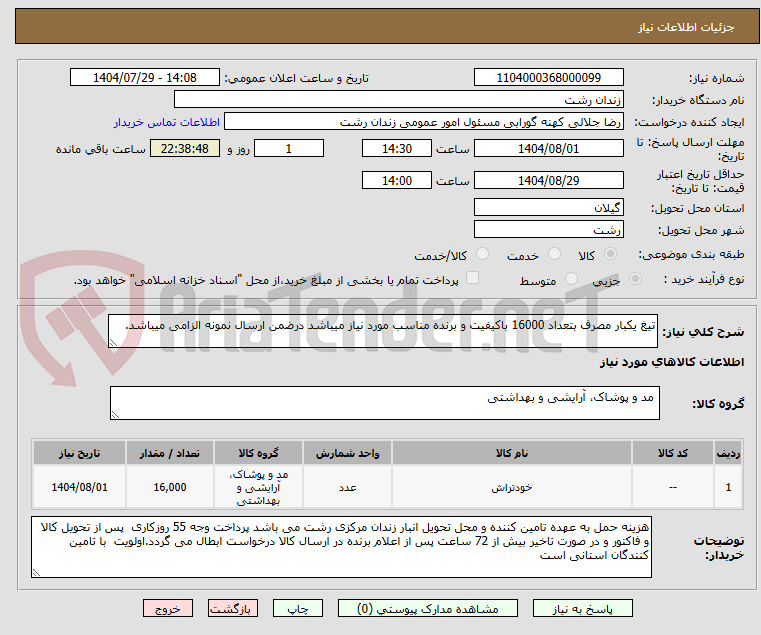Screen dimensions: 761x635
Task: Click the شهر محل تحویل field رشت
Action: pyautogui.click(x=548, y=229)
